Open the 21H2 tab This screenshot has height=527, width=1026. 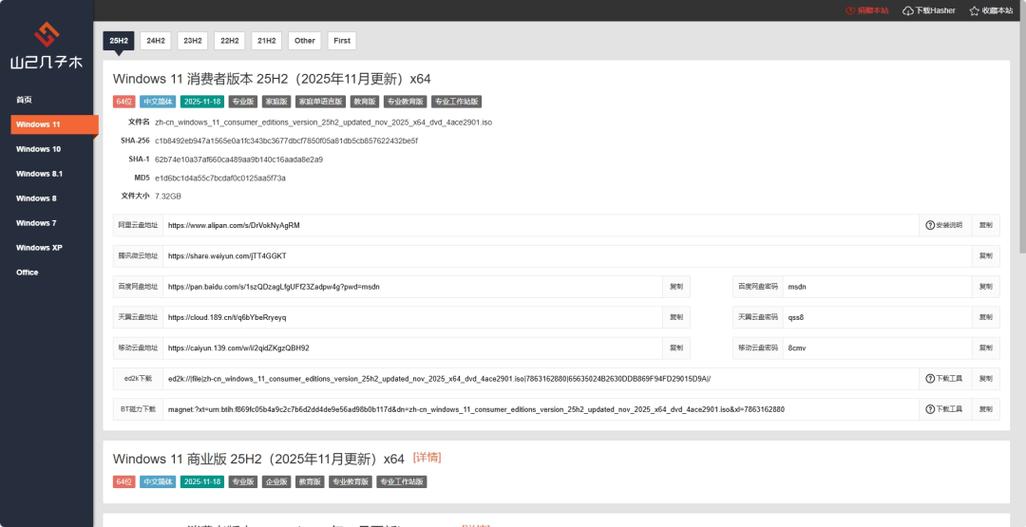266,41
